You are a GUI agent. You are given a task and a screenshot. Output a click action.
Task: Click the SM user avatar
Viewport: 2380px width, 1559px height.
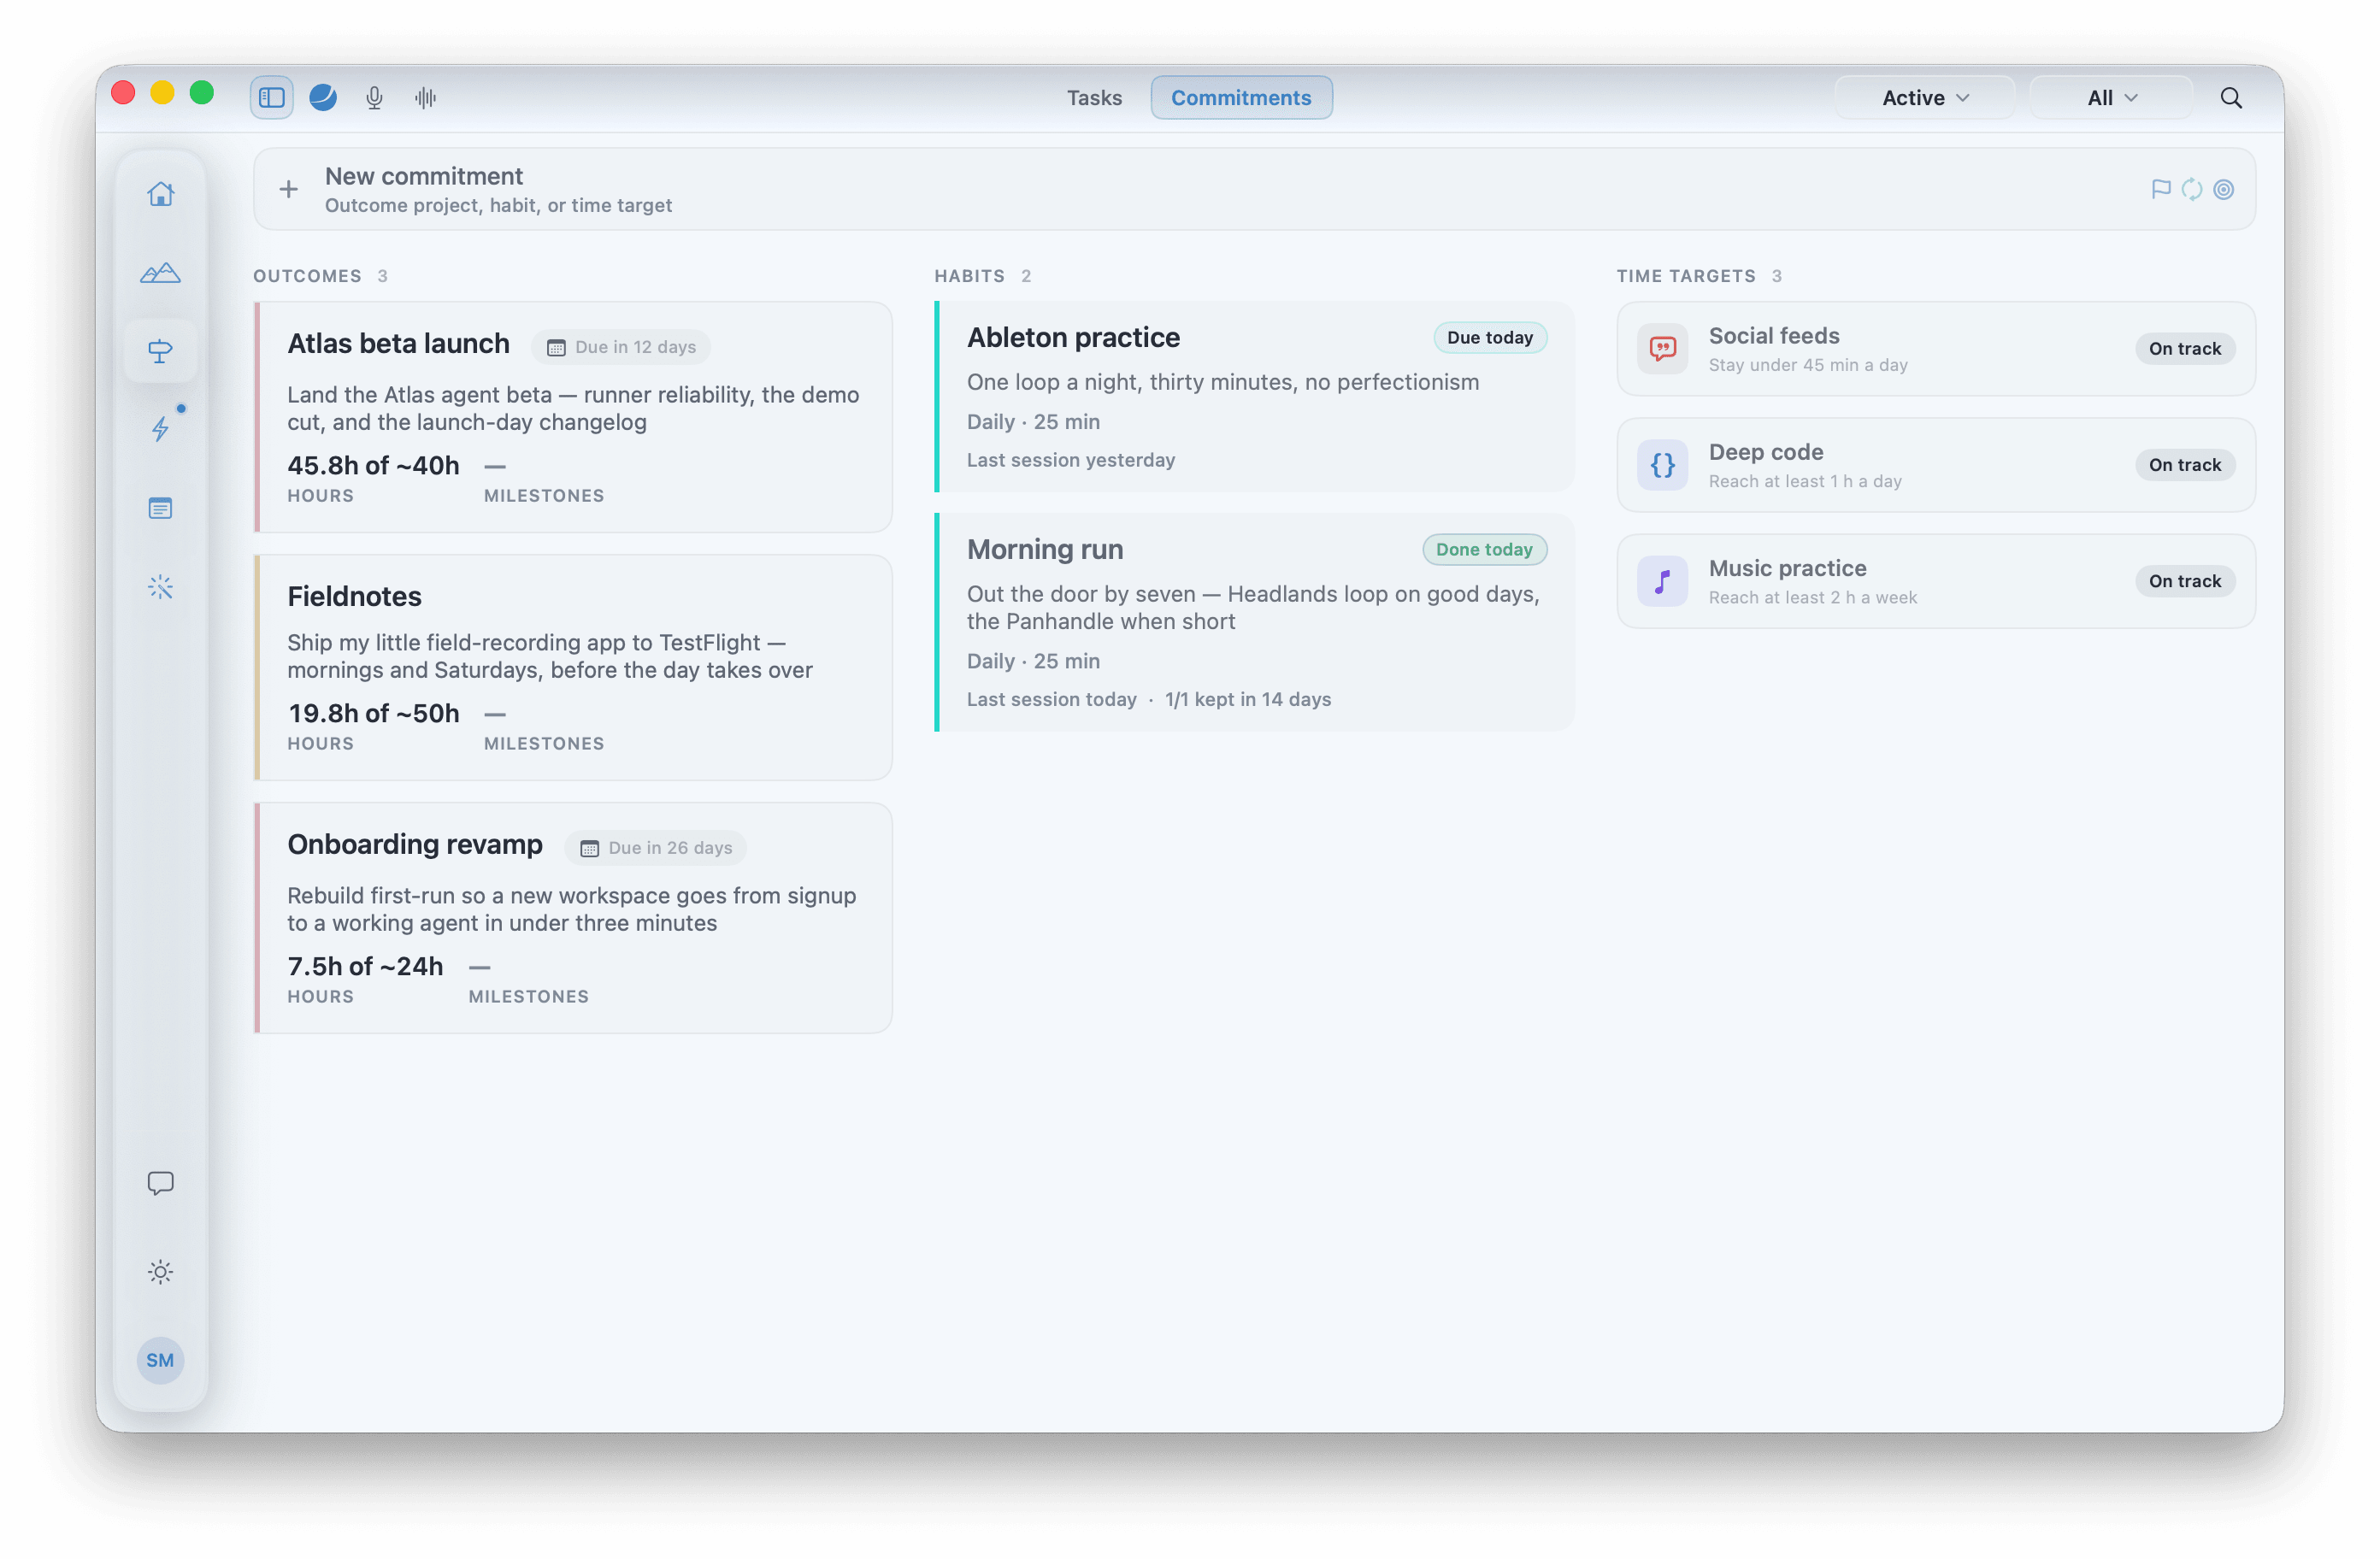[x=160, y=1360]
